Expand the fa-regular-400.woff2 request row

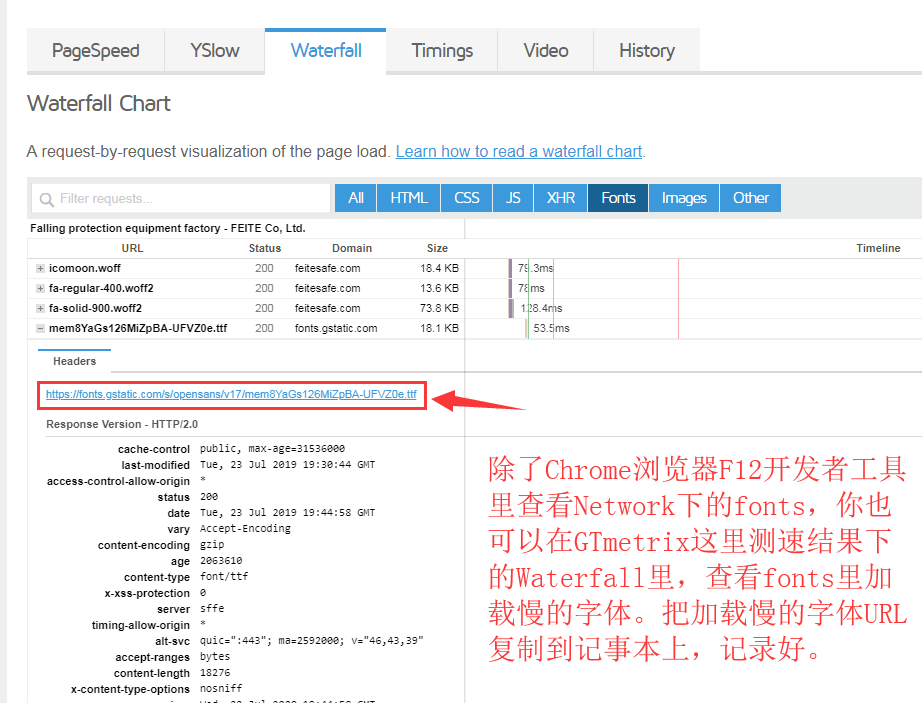tap(40, 289)
